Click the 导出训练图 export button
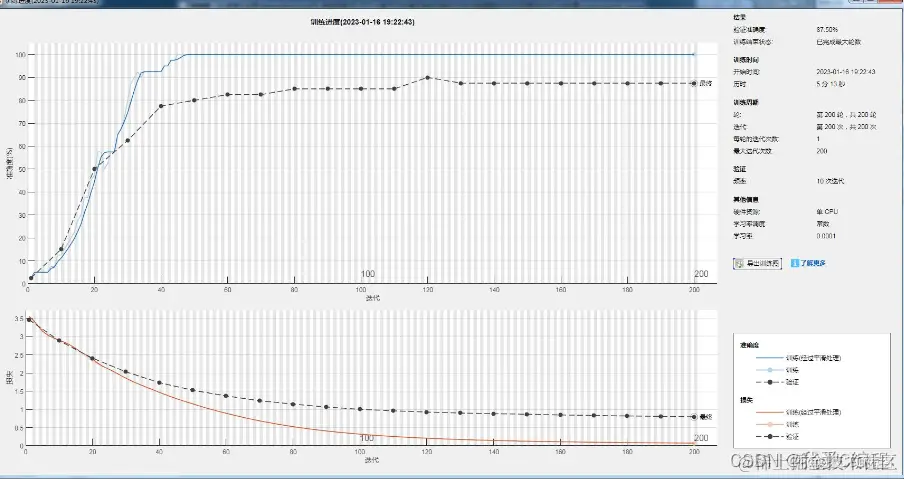 (x=757, y=263)
